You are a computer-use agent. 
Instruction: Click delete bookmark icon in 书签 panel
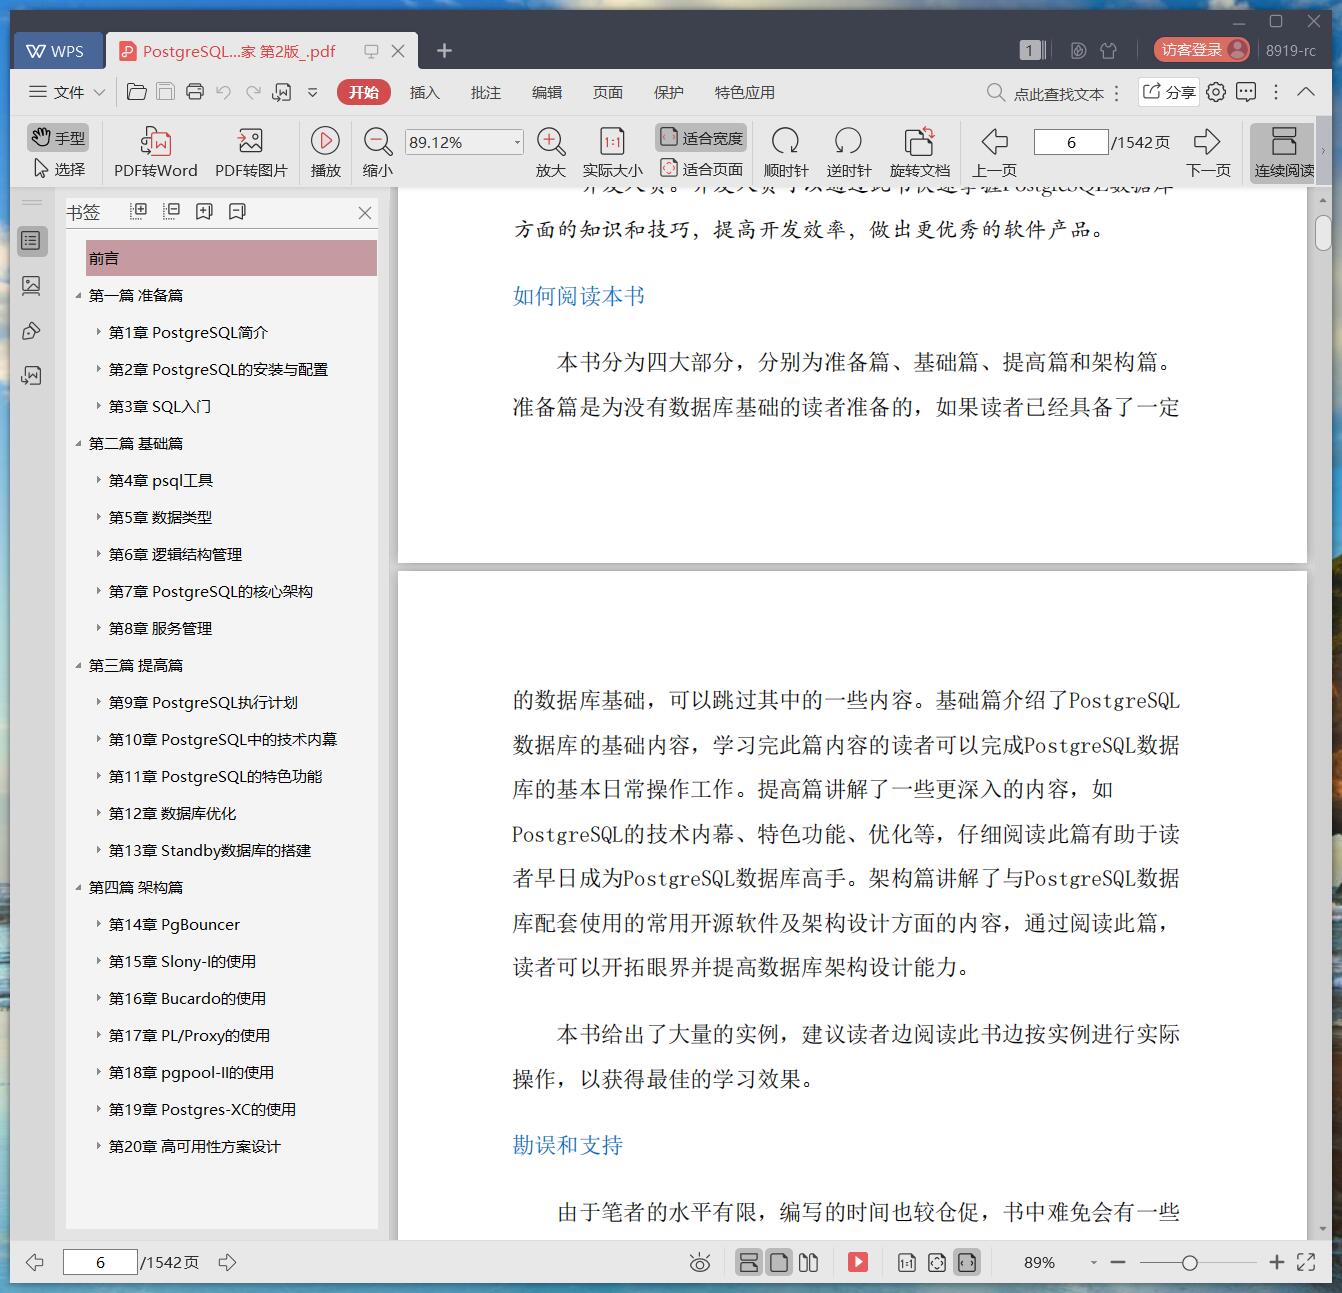click(x=237, y=211)
